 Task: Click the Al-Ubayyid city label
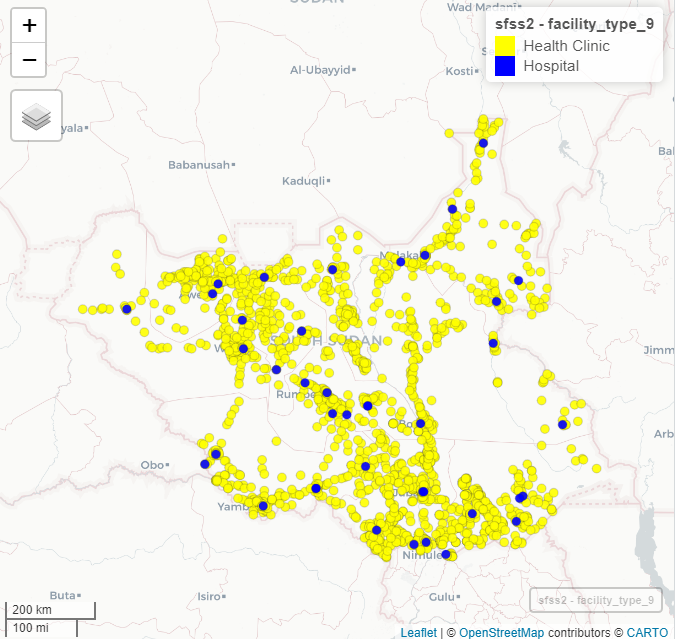[321, 70]
